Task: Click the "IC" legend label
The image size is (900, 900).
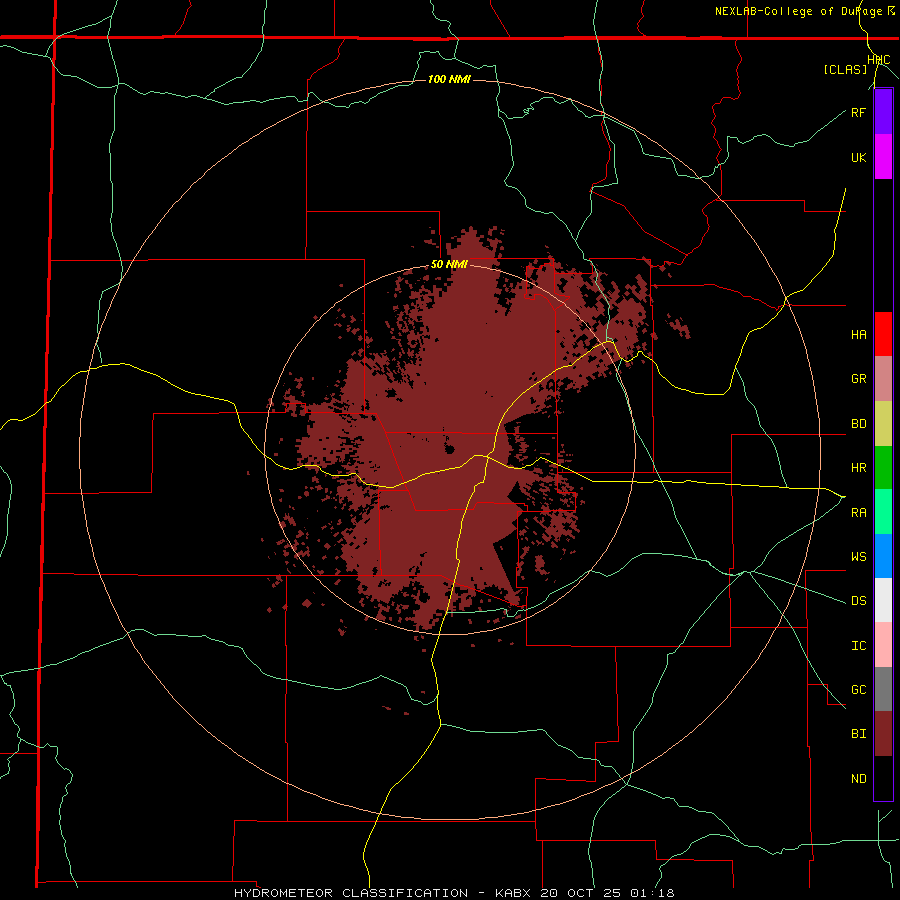Action: (858, 646)
